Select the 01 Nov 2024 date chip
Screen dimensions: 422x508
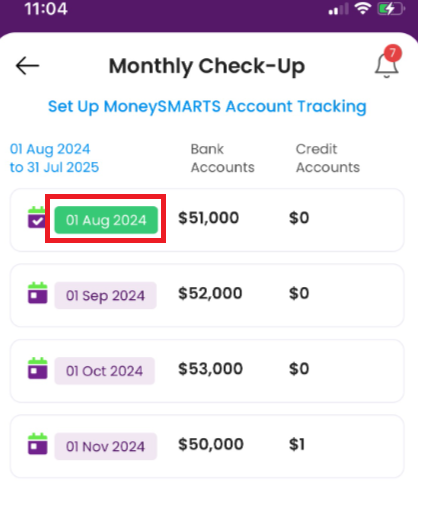pos(105,446)
